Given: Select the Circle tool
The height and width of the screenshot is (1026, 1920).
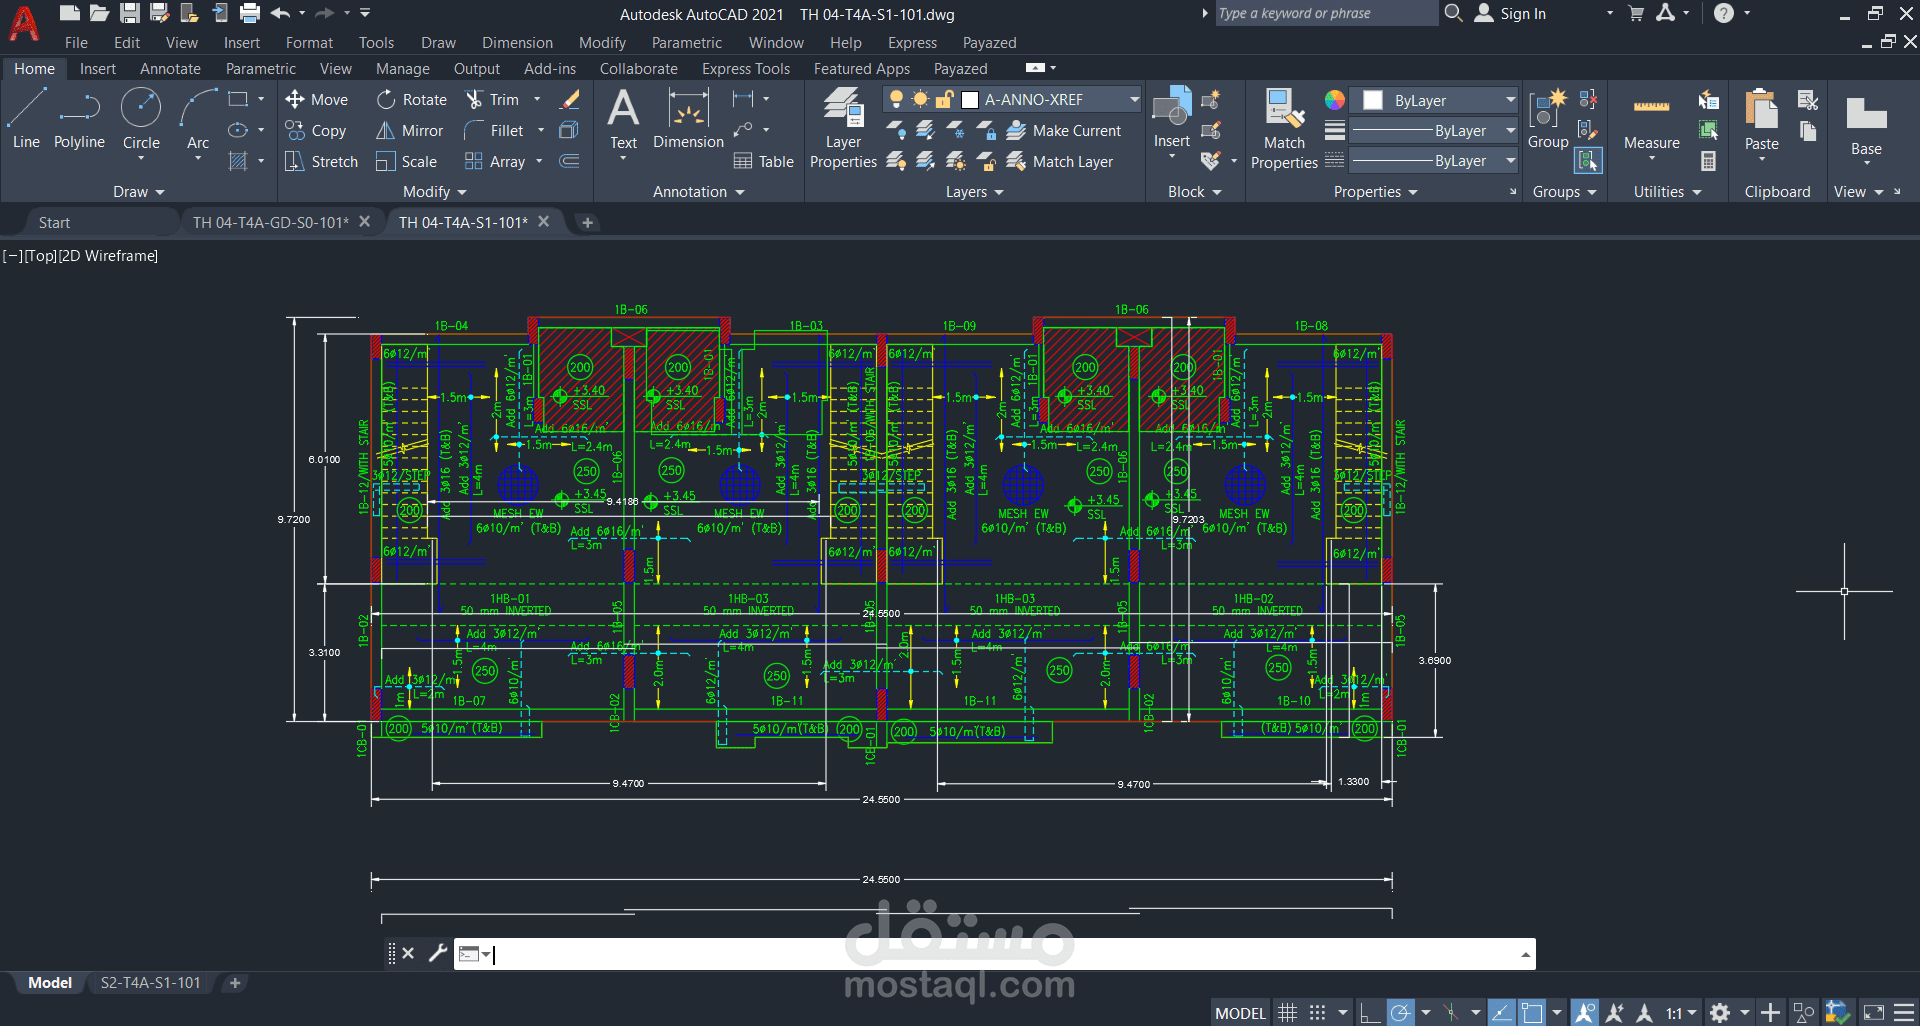Looking at the screenshot, I should click(141, 119).
